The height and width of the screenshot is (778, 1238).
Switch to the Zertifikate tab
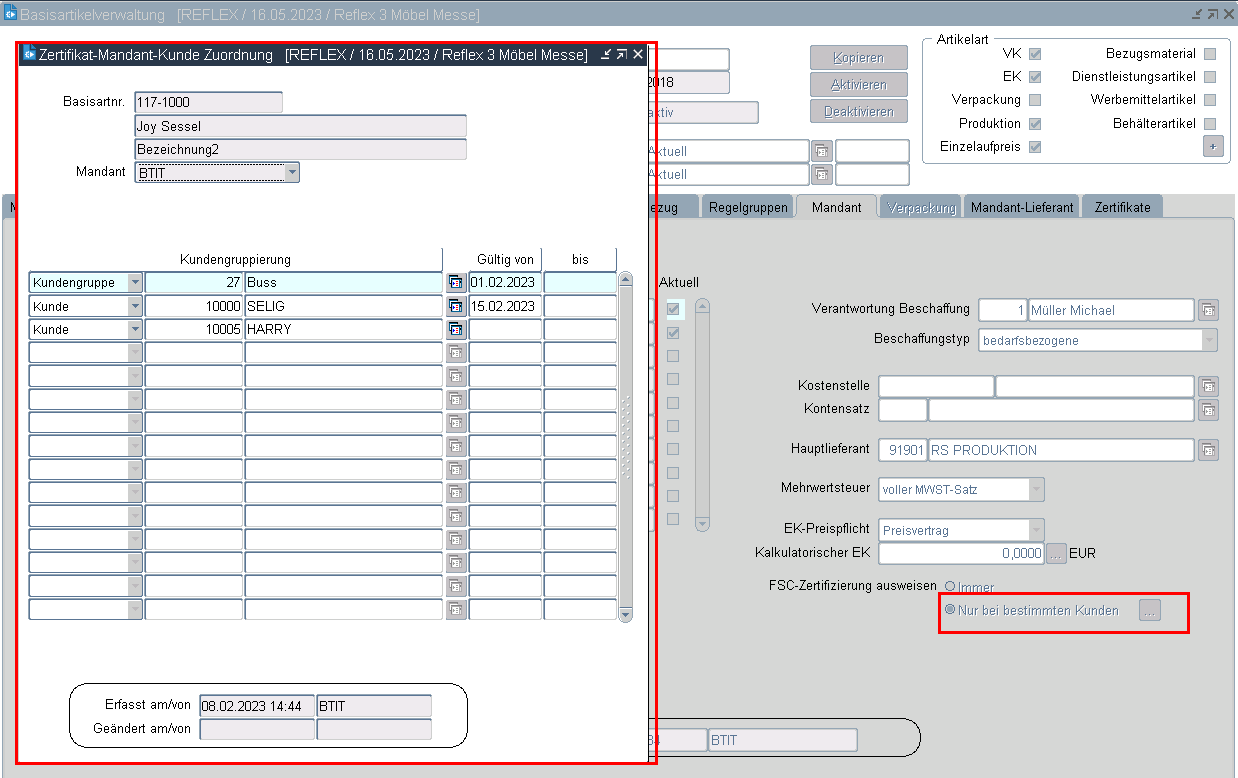pos(1122,207)
